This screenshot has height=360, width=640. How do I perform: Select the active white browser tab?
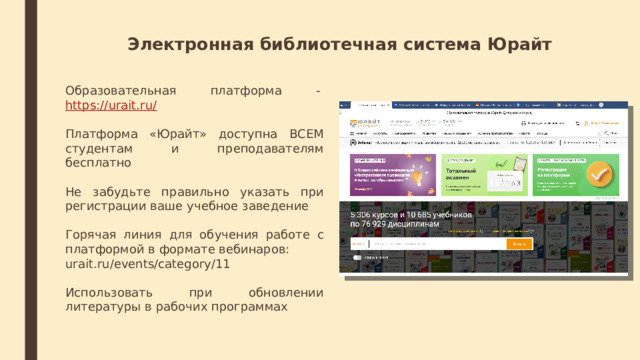click(372, 105)
